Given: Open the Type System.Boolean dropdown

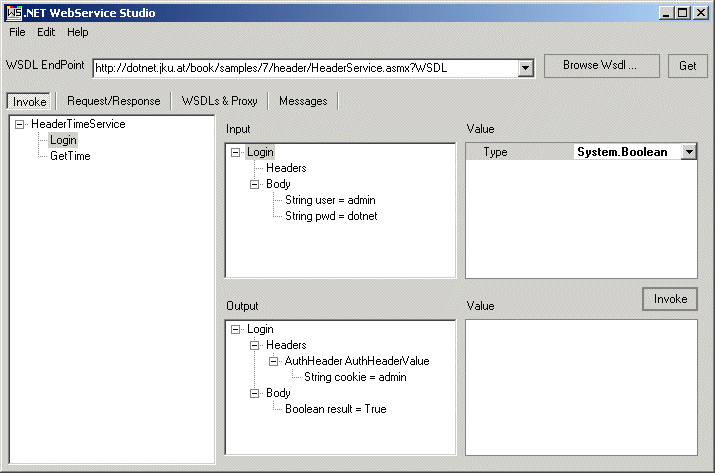Looking at the screenshot, I should coord(689,152).
